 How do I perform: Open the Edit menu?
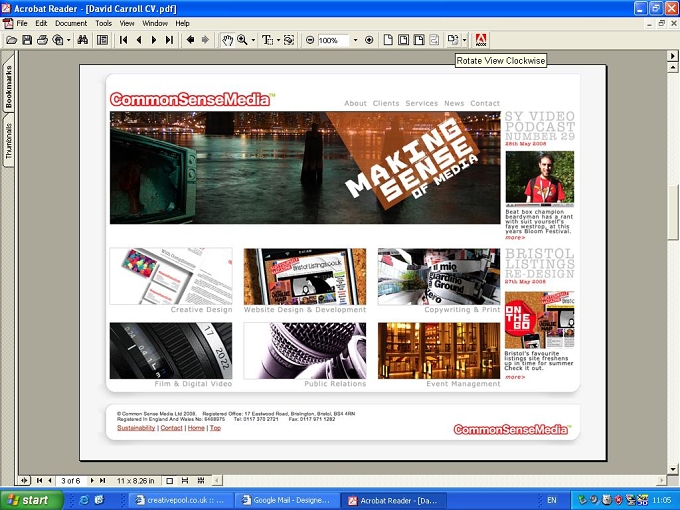[41, 23]
